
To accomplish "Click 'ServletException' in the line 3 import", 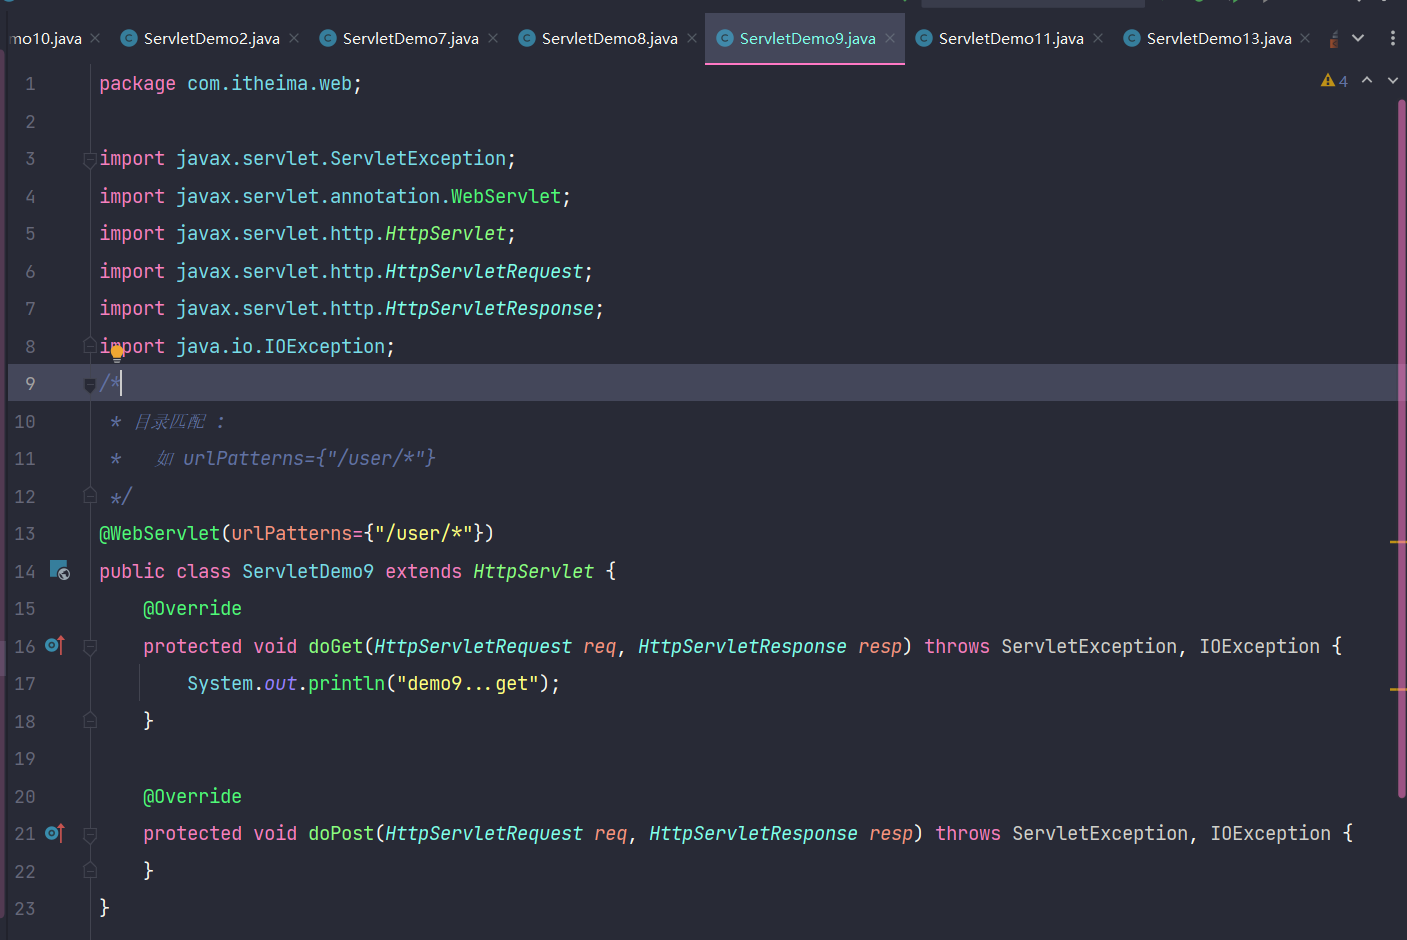I will point(418,159).
